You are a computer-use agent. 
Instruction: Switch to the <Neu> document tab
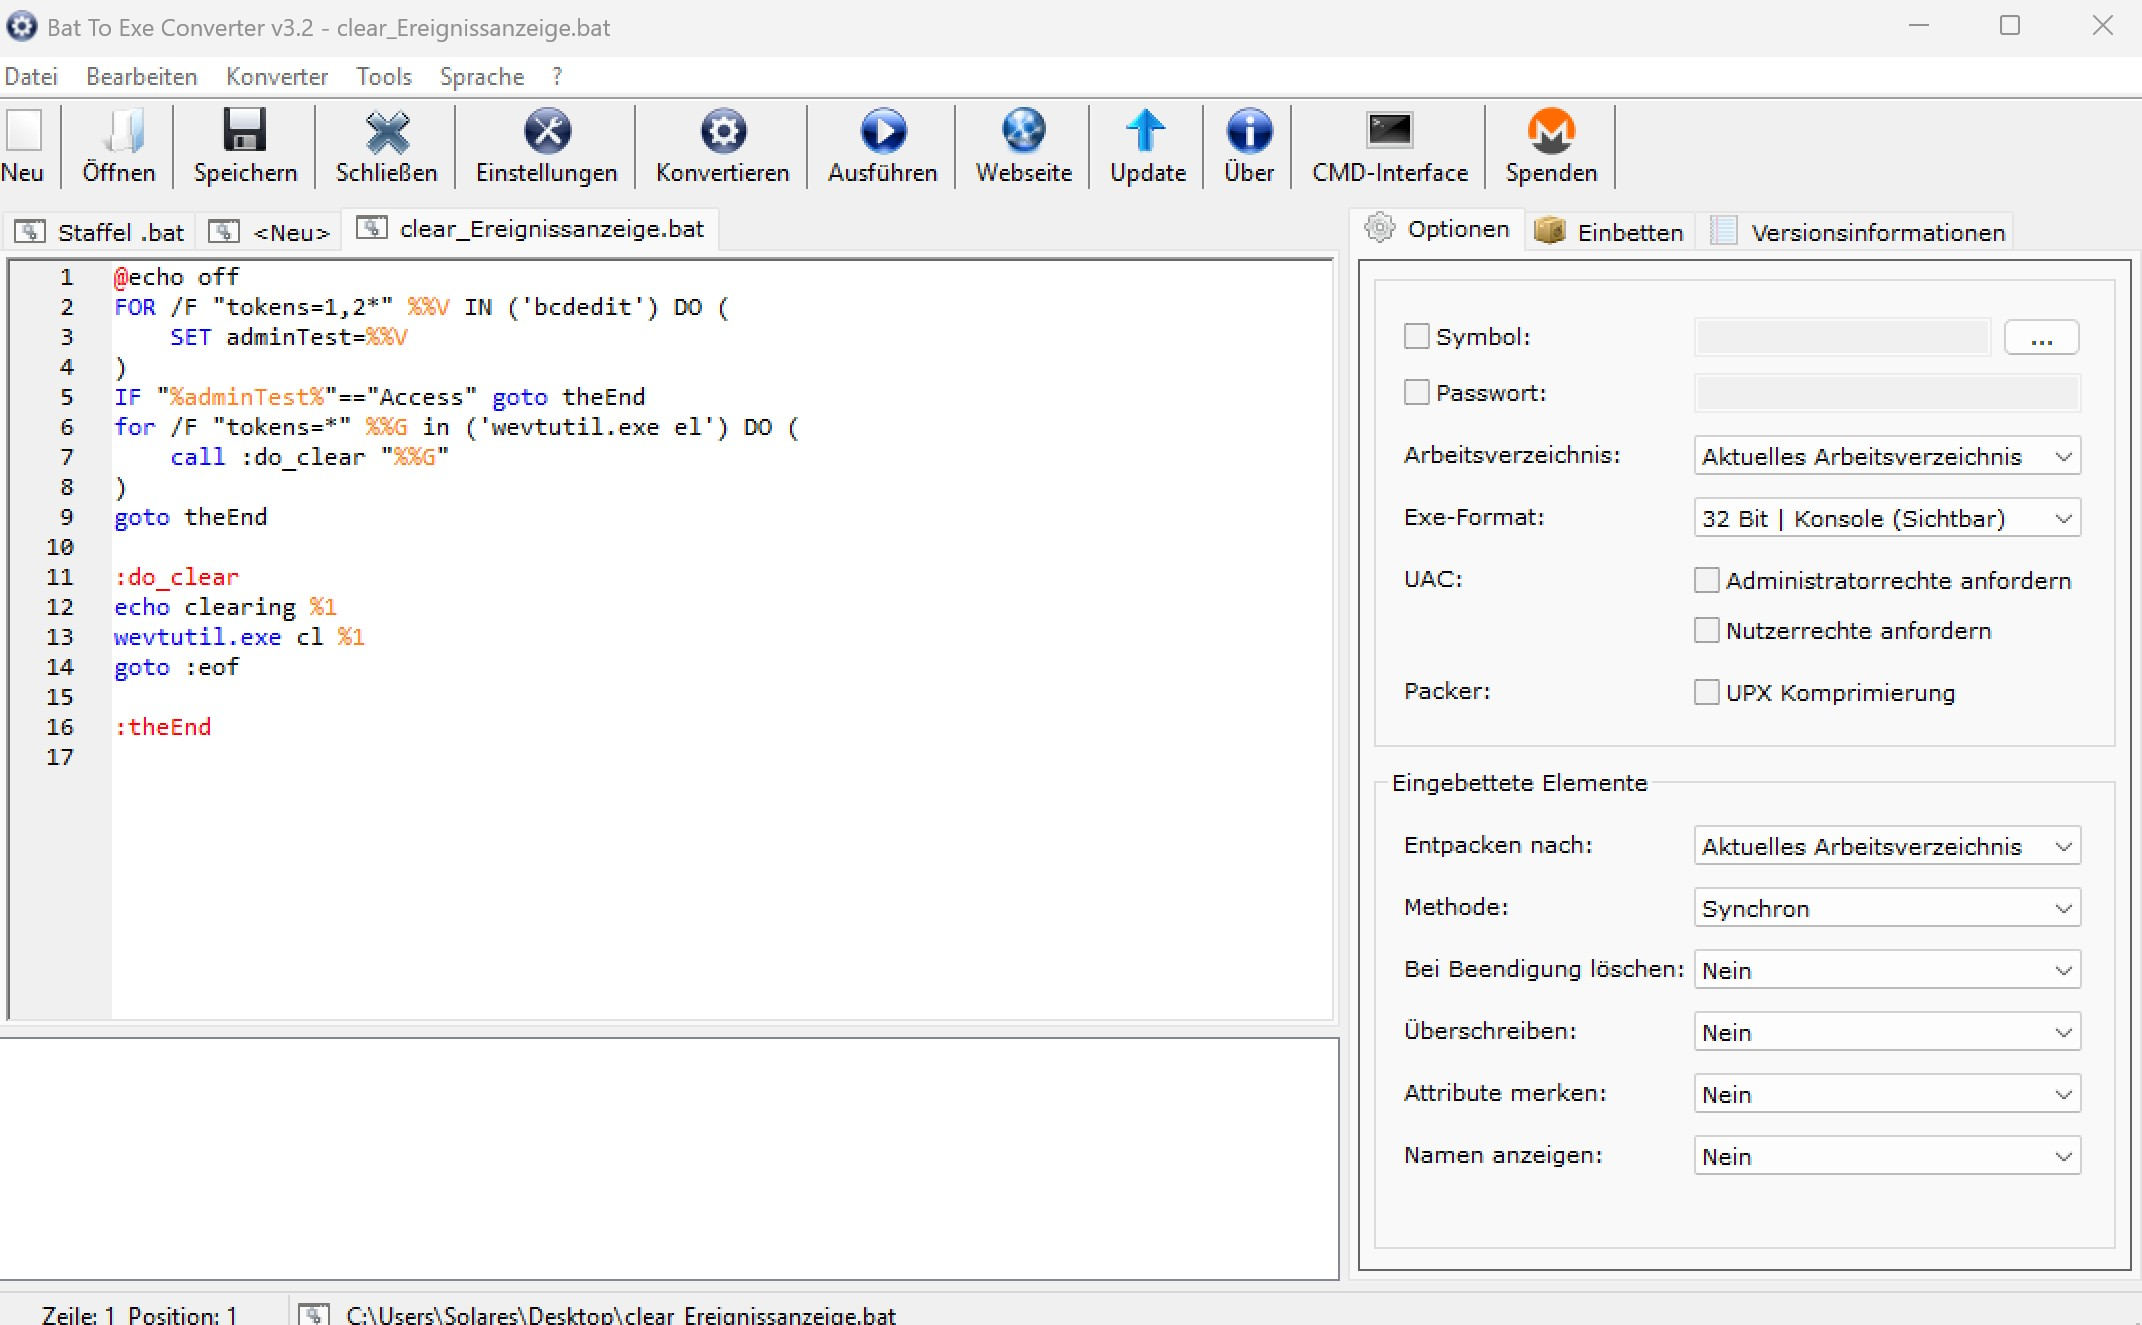pyautogui.click(x=270, y=232)
